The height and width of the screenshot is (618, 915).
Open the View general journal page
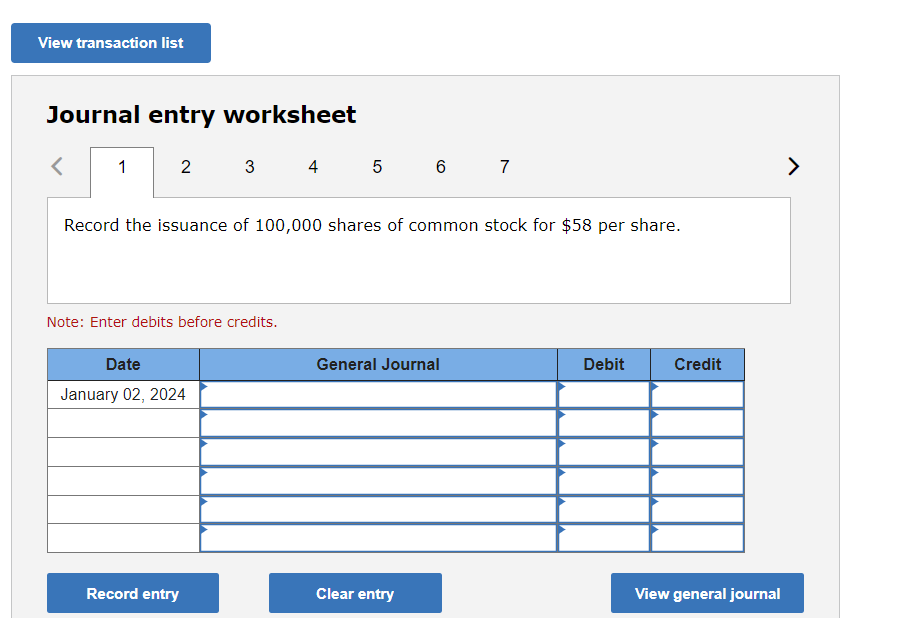click(x=707, y=593)
